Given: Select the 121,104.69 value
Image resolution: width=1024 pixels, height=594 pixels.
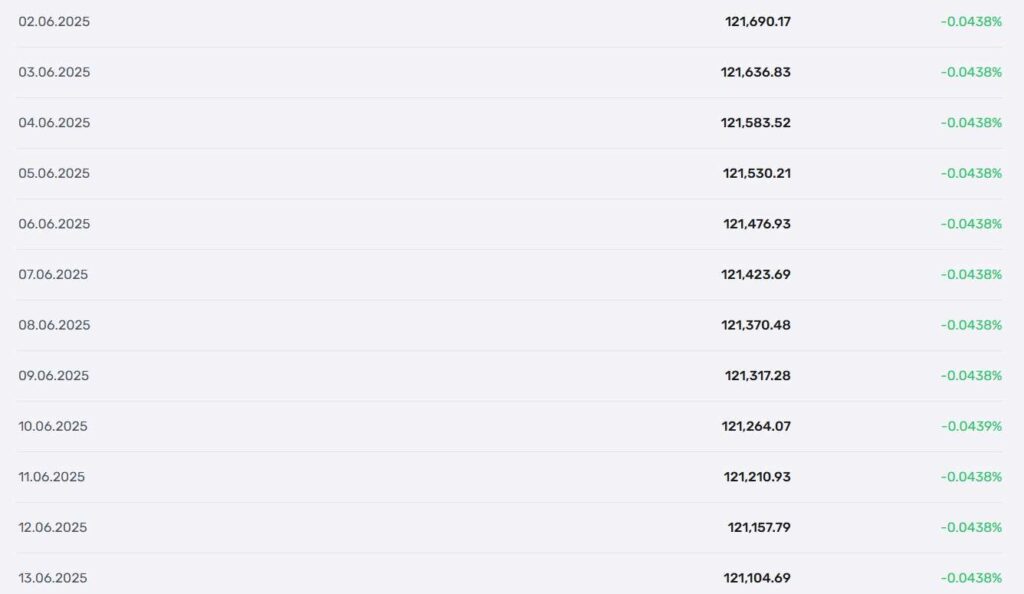Looking at the screenshot, I should [757, 578].
